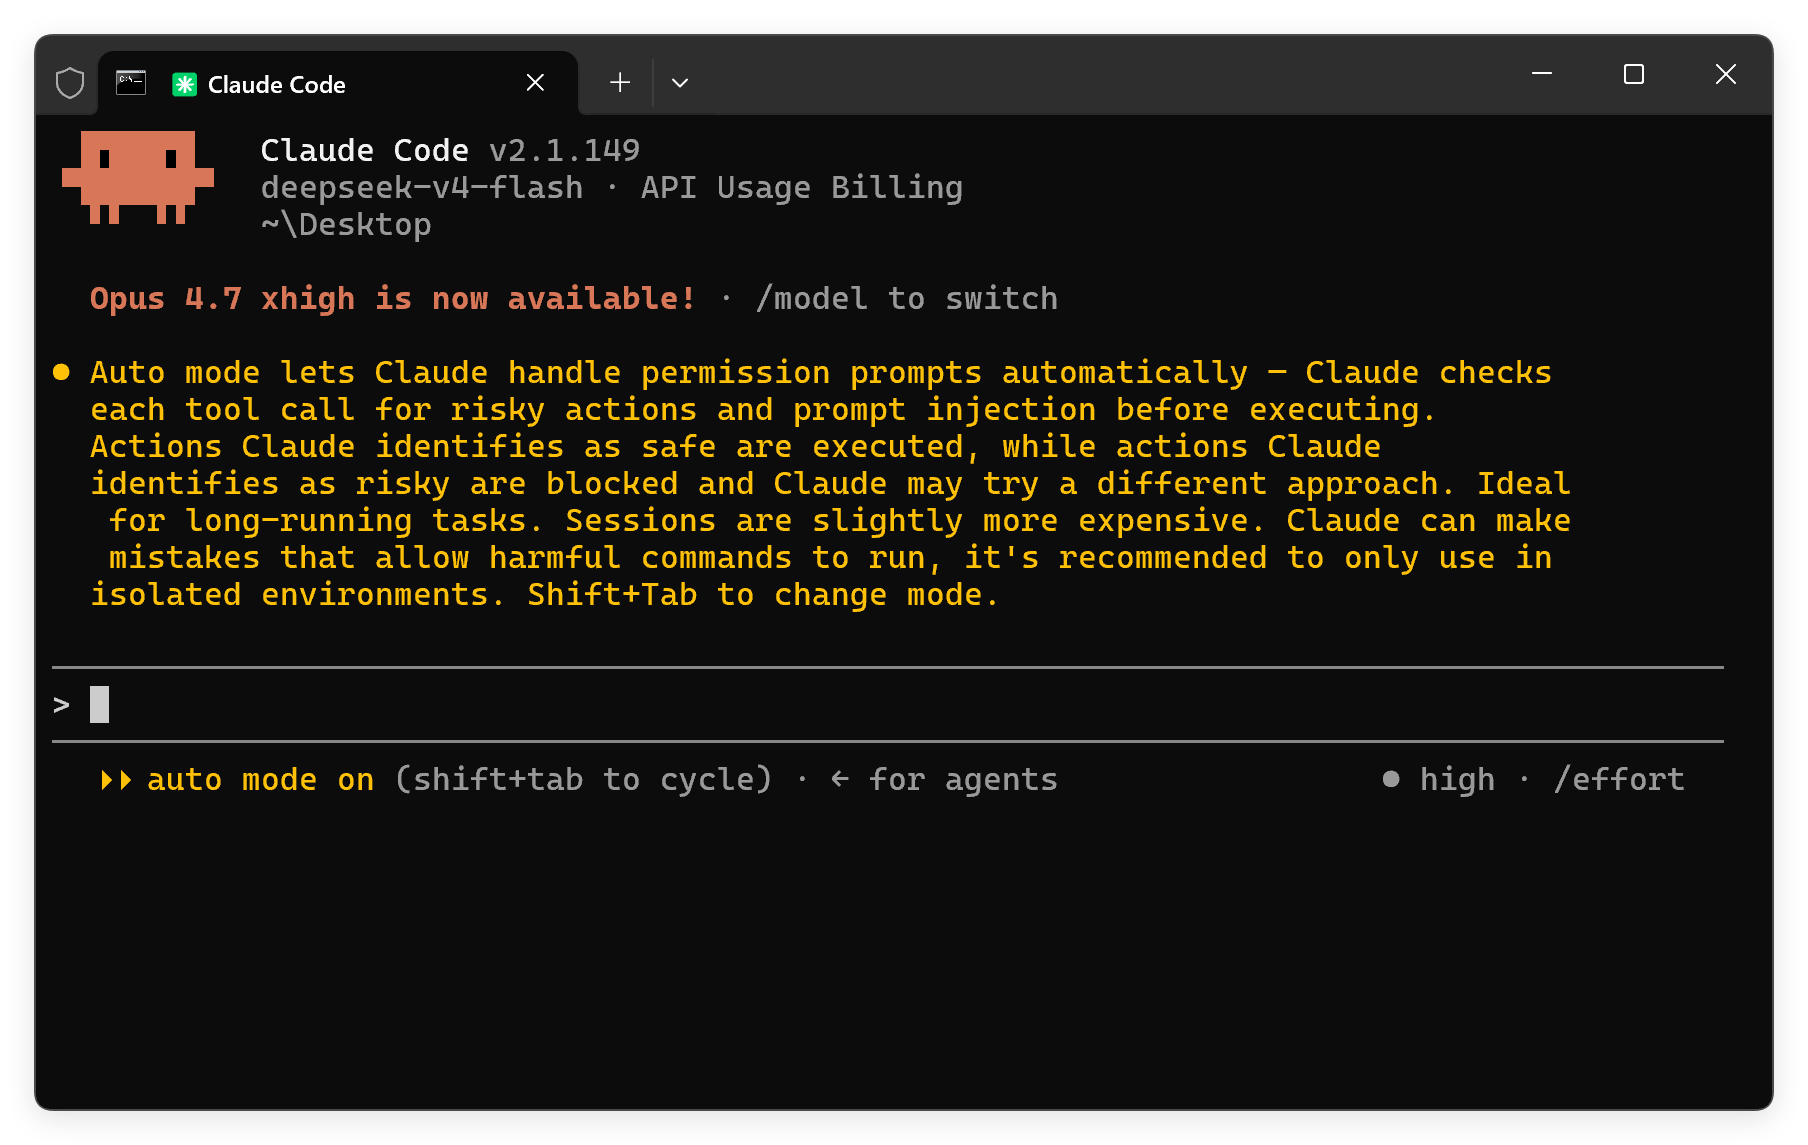Click the shield icon in title bar
This screenshot has height=1145, width=1808.
[x=70, y=83]
